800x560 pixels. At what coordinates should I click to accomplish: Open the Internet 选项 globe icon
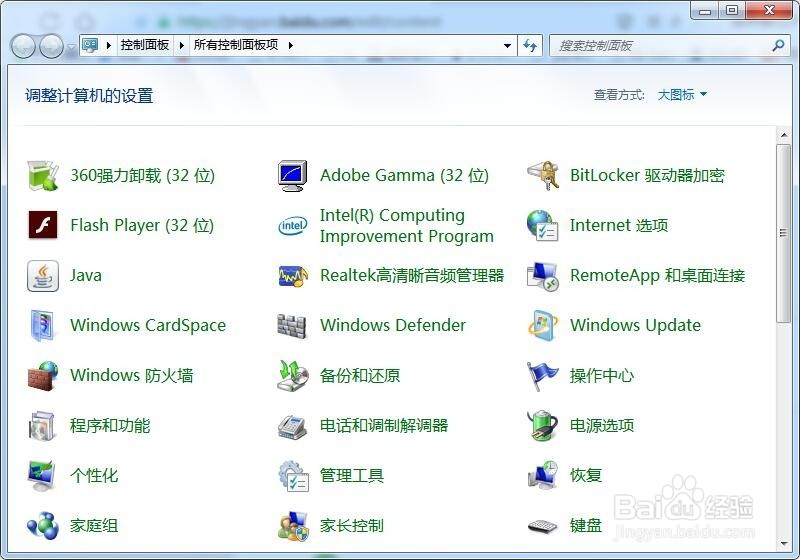(543, 225)
